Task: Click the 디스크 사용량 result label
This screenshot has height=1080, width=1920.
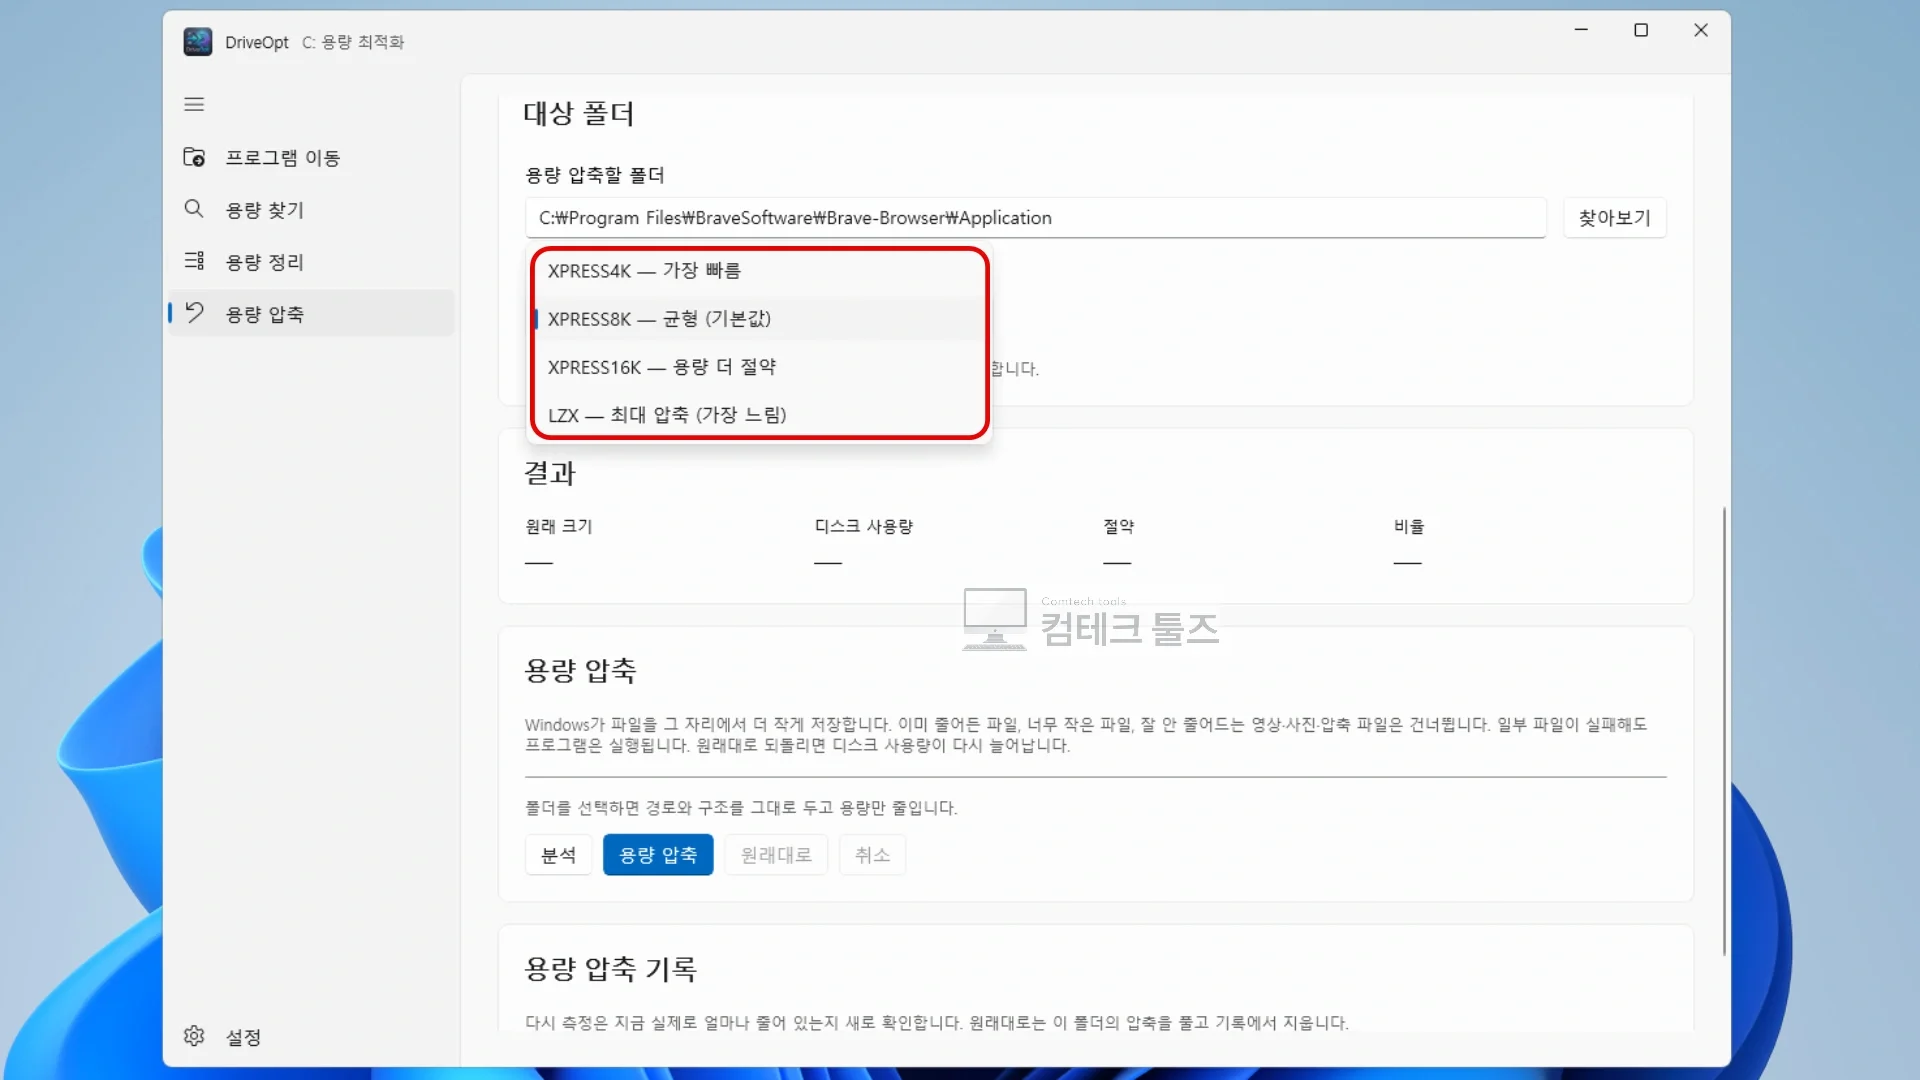Action: coord(863,526)
